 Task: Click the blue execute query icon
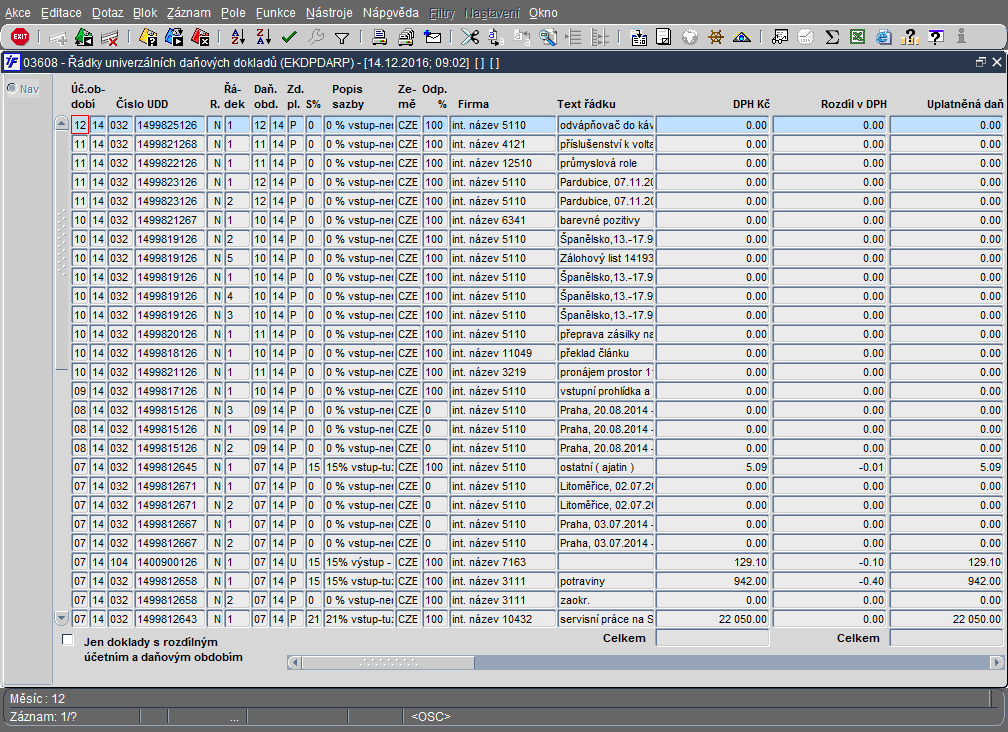tap(174, 37)
